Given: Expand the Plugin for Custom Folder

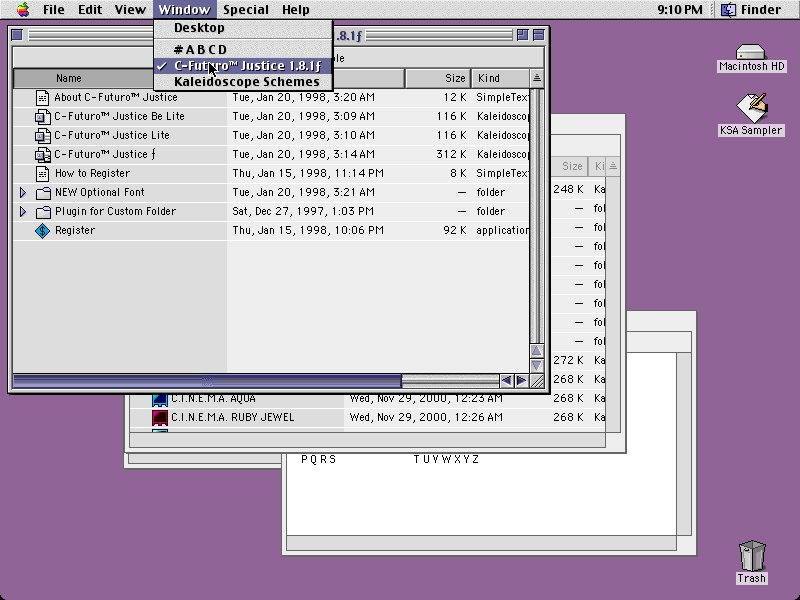Looking at the screenshot, I should point(22,211).
